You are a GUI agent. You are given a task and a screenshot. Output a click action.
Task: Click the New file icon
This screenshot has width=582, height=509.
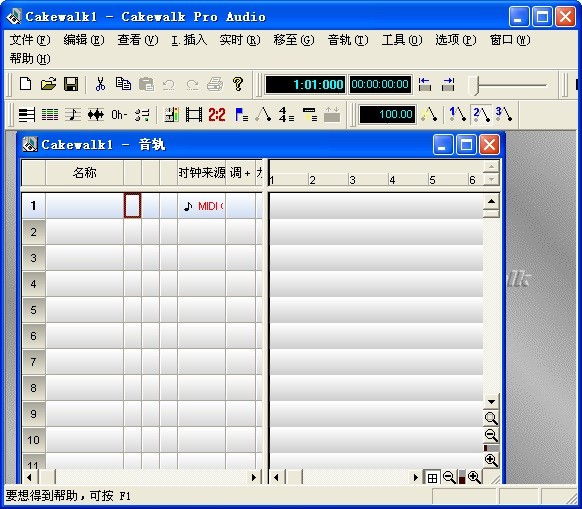pos(25,84)
